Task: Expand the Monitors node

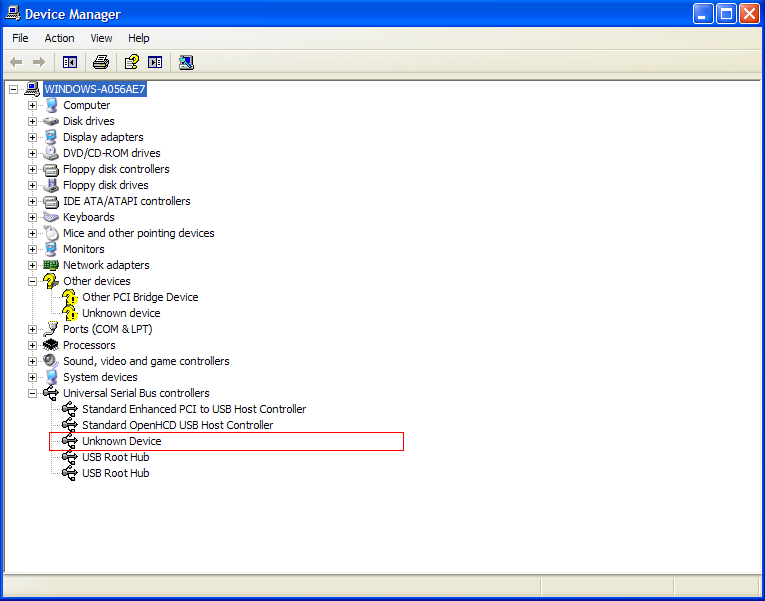Action: (32, 249)
